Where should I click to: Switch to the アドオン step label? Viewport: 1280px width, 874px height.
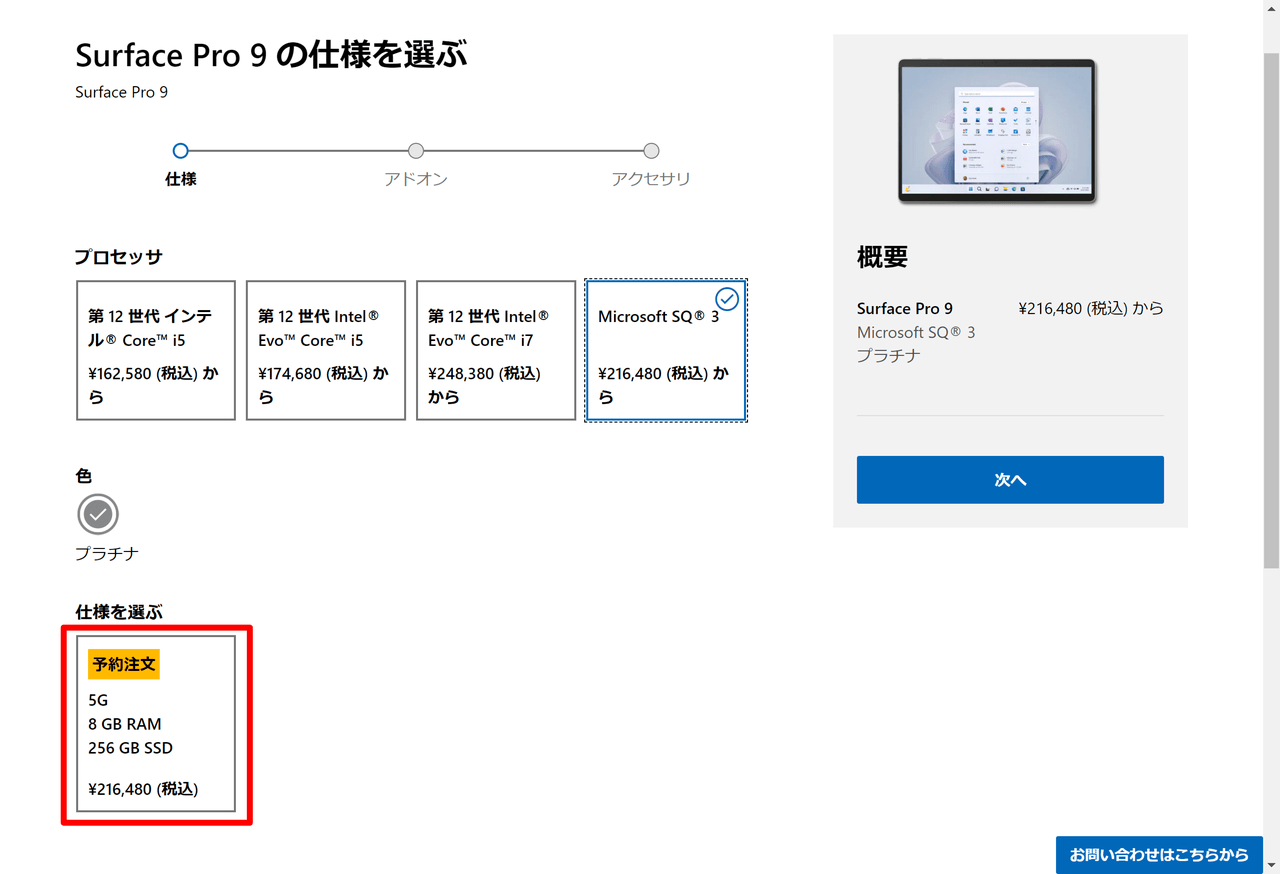[416, 179]
